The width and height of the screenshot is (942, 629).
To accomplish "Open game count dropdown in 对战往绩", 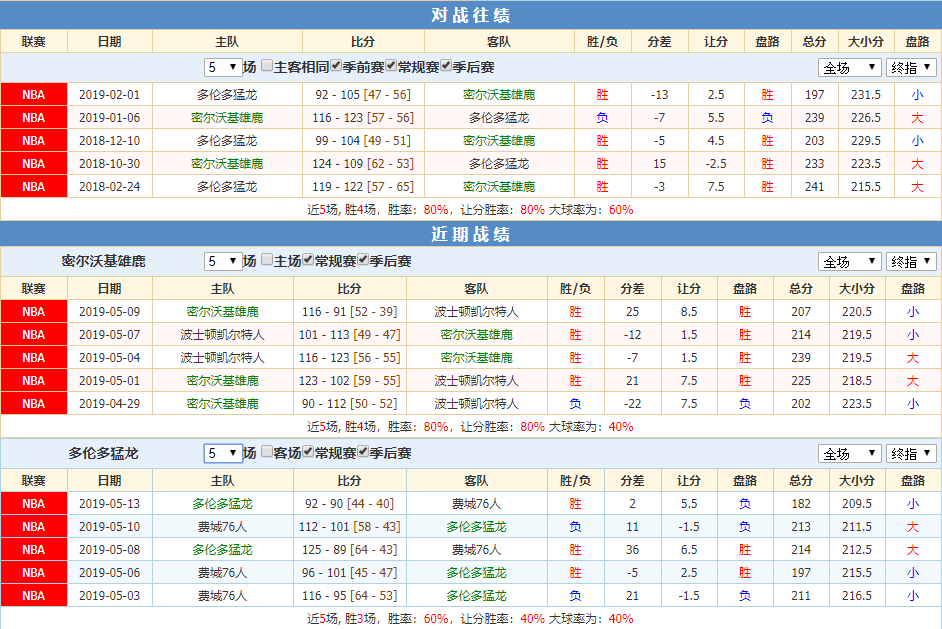I will pos(223,67).
